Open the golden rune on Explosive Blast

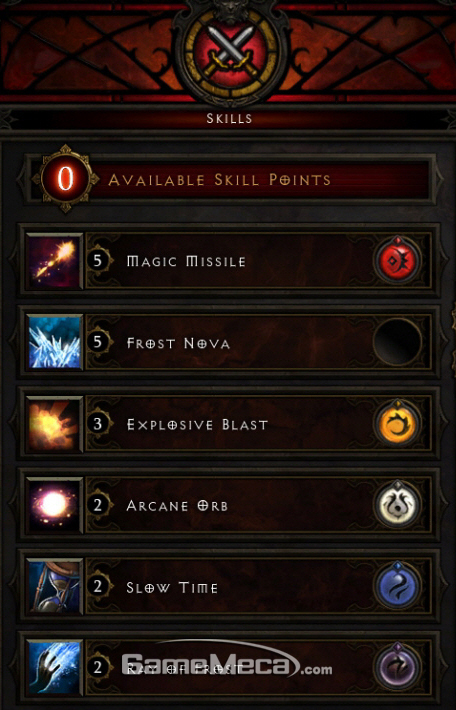[397, 424]
